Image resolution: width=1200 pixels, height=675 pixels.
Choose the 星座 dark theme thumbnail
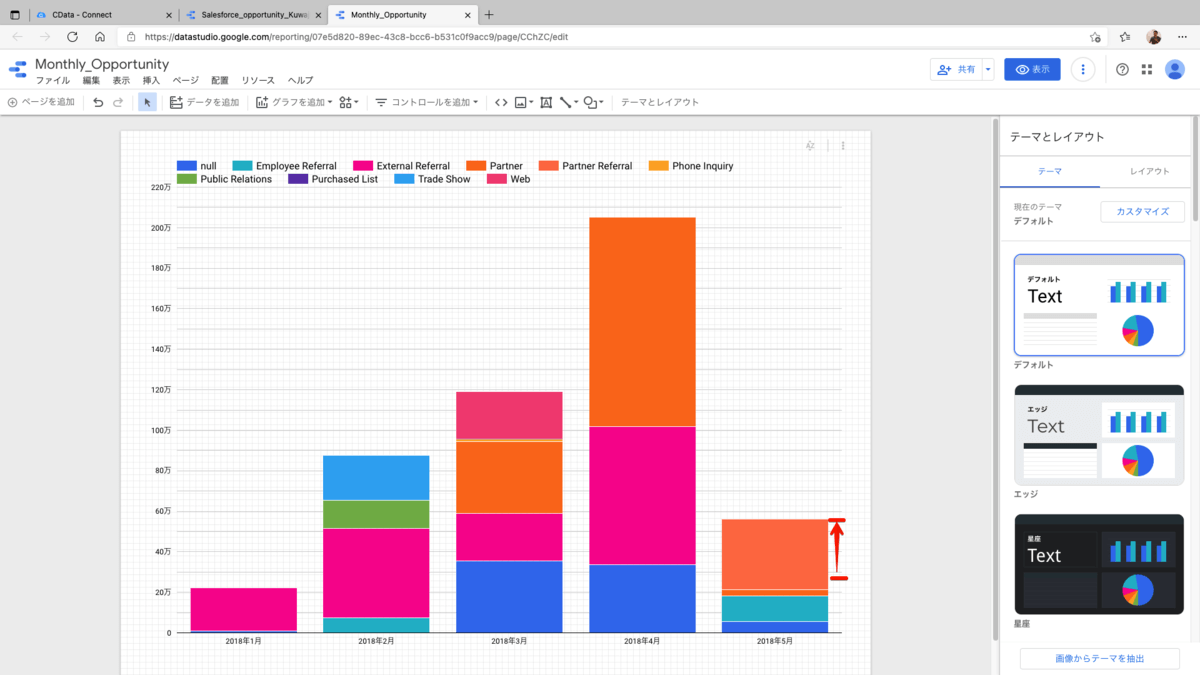(x=1099, y=564)
